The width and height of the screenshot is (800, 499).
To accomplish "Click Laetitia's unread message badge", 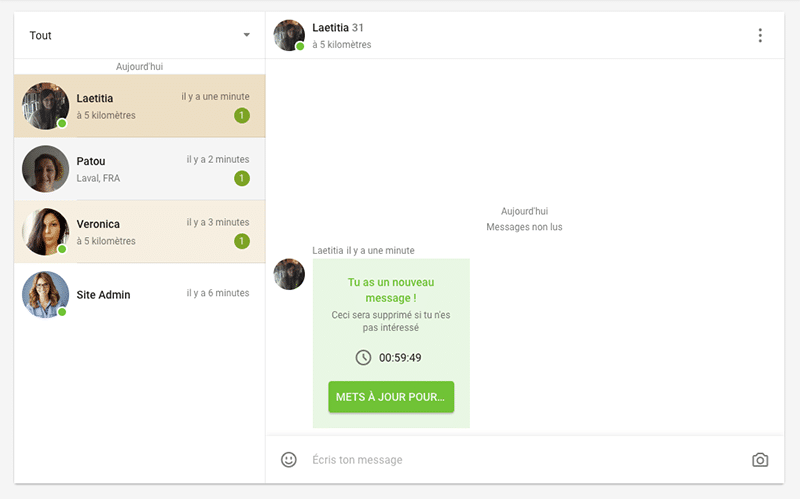I will tap(241, 116).
